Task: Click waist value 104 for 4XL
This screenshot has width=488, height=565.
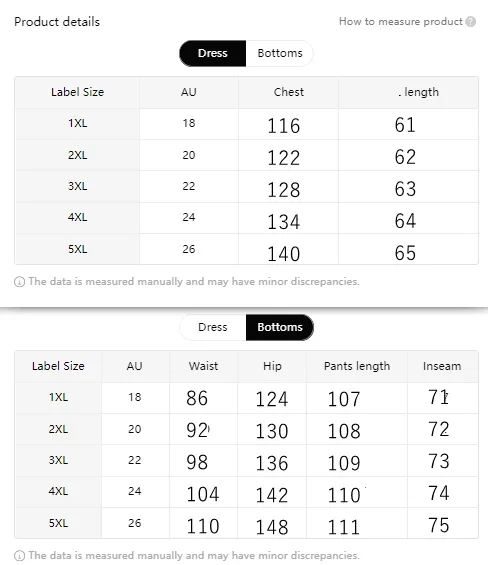Action: point(203,494)
